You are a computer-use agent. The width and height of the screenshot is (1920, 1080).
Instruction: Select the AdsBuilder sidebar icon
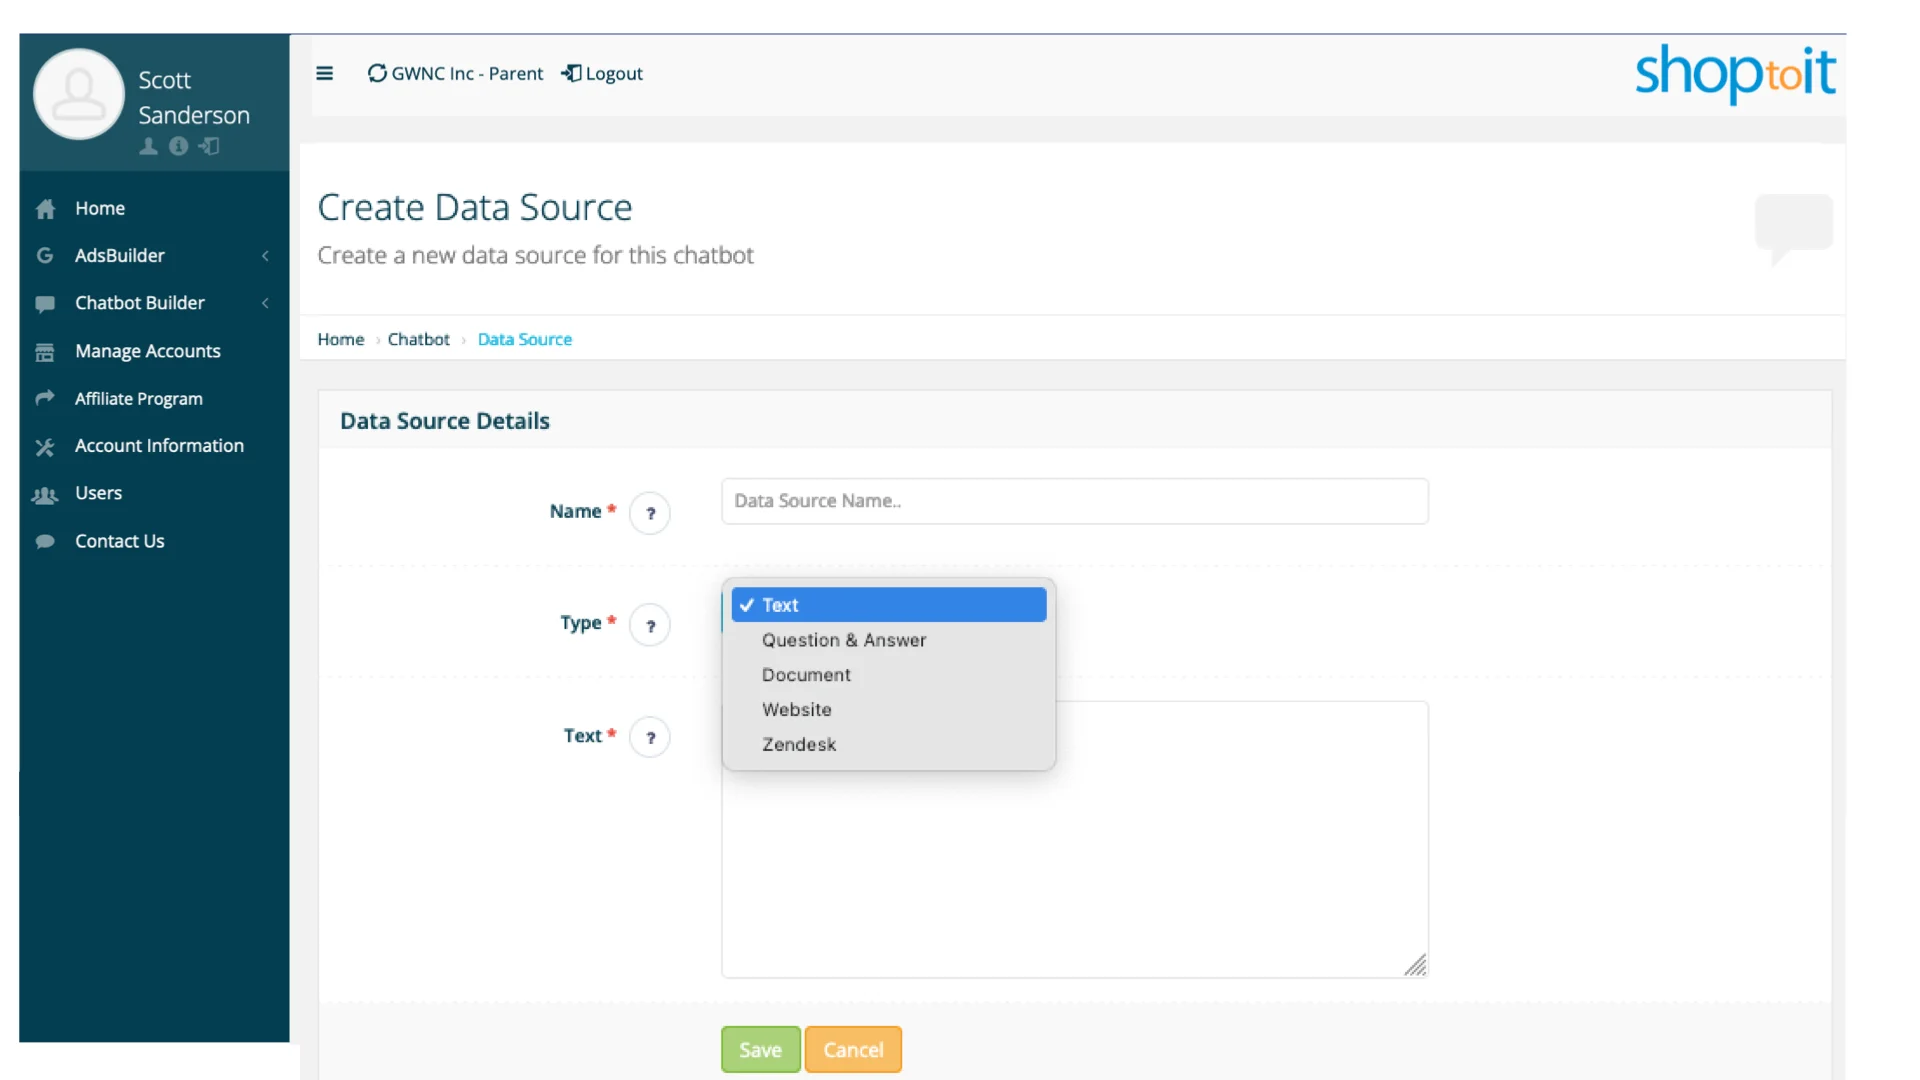click(46, 256)
